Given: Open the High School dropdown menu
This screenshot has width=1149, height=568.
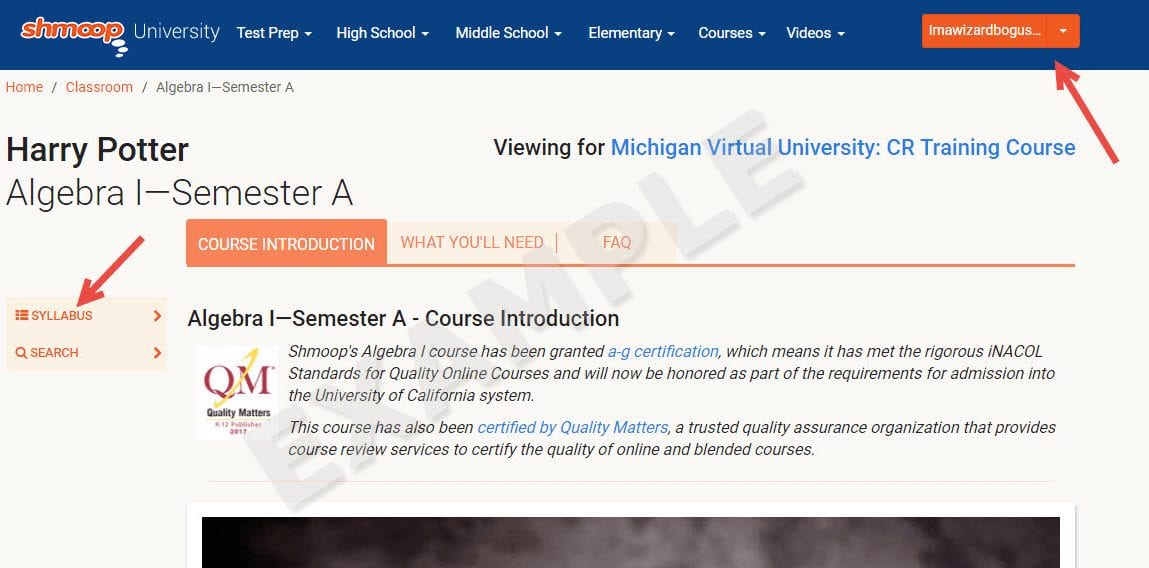Looking at the screenshot, I should pos(382,33).
